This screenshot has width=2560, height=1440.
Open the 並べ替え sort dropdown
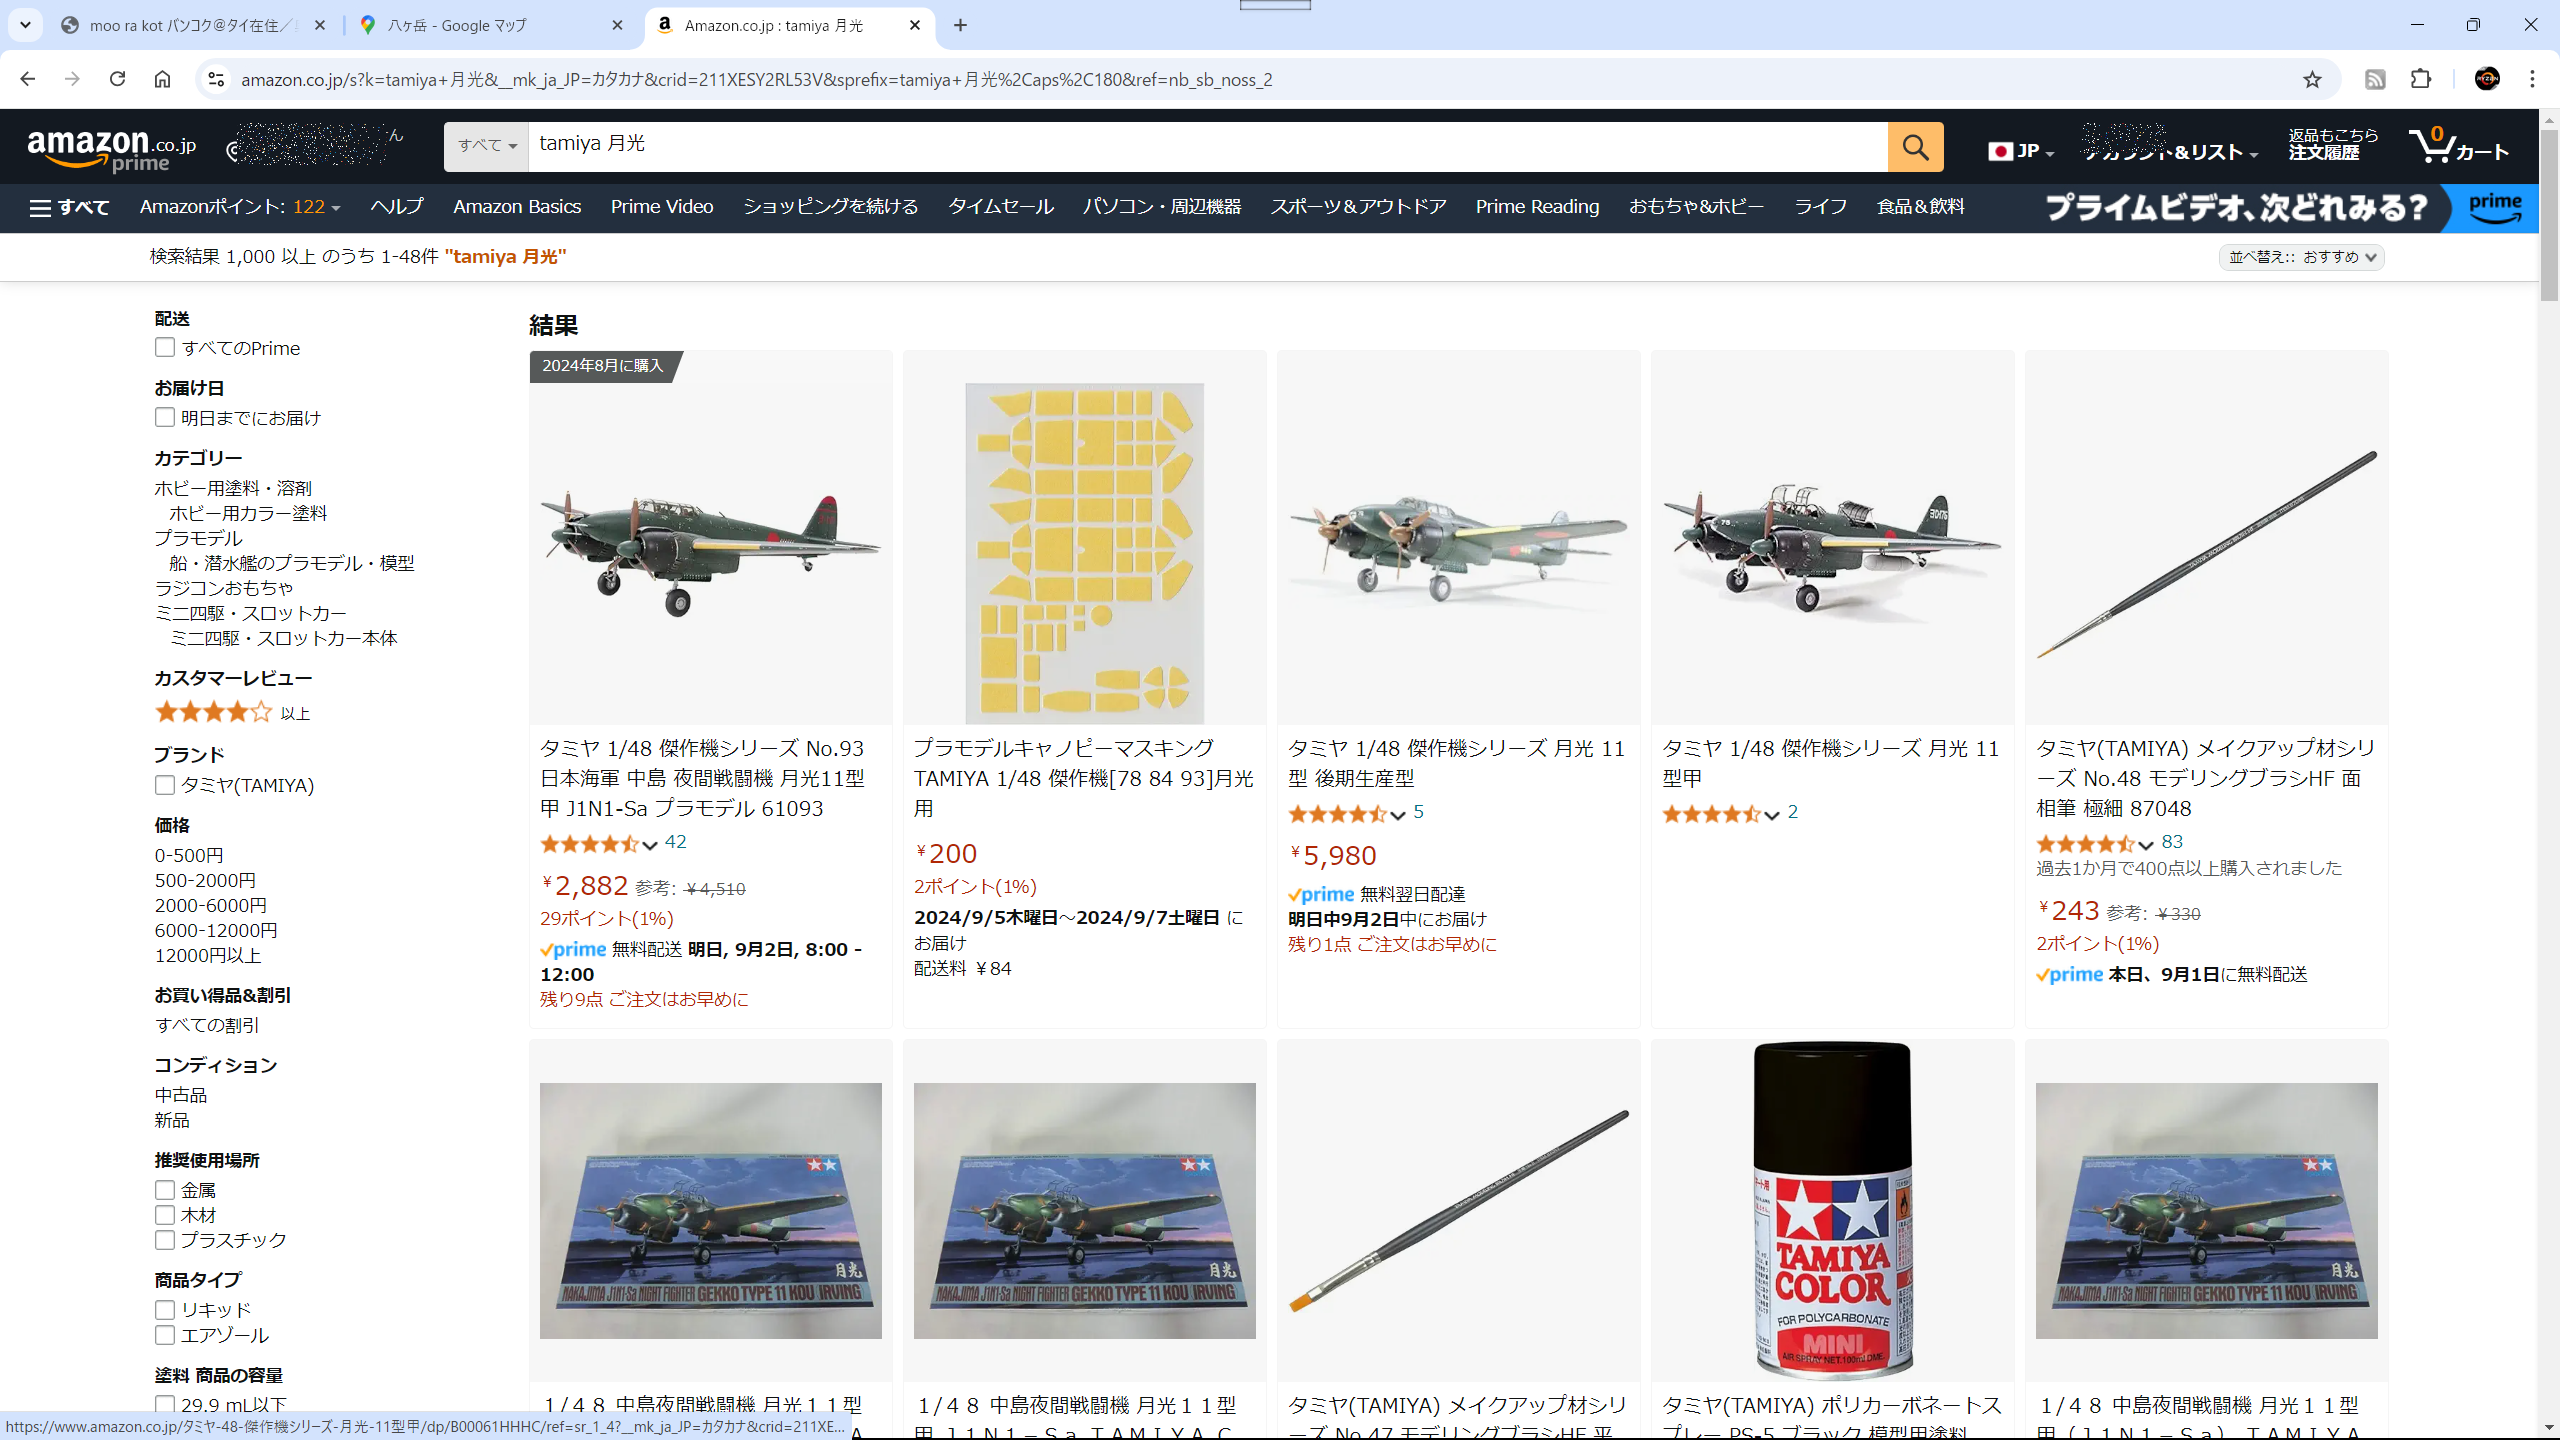pyautogui.click(x=2301, y=257)
